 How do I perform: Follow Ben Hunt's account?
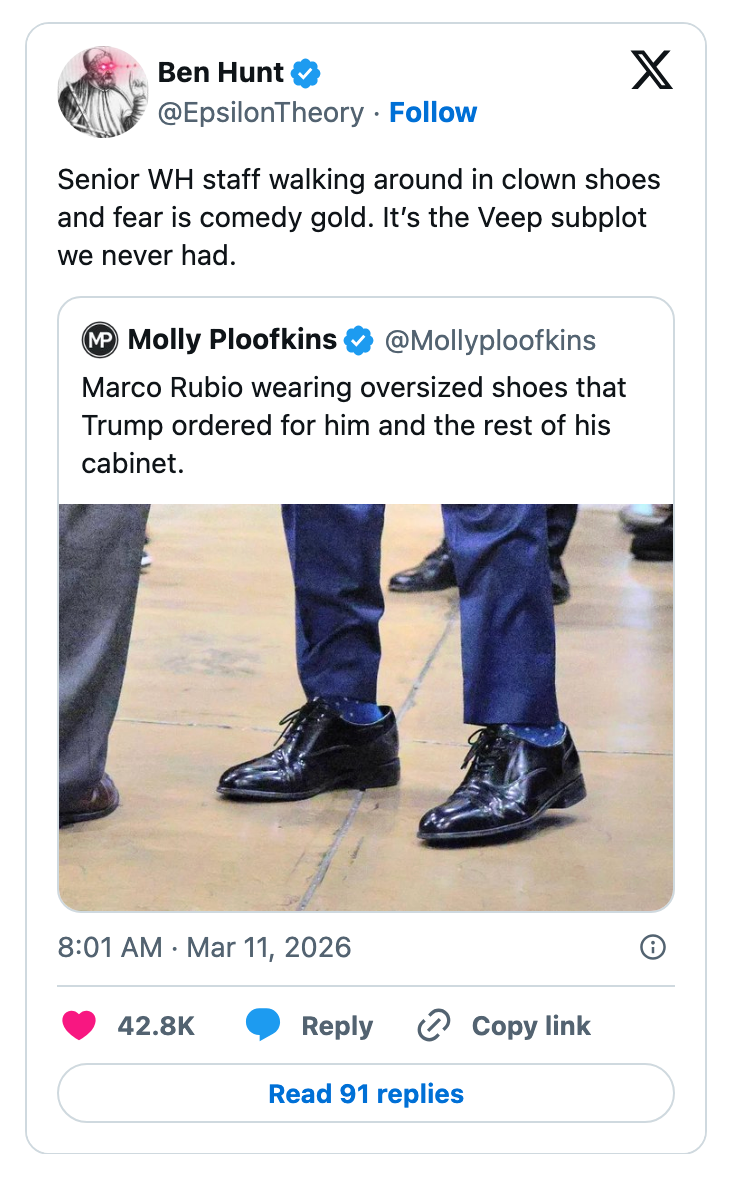(x=433, y=113)
